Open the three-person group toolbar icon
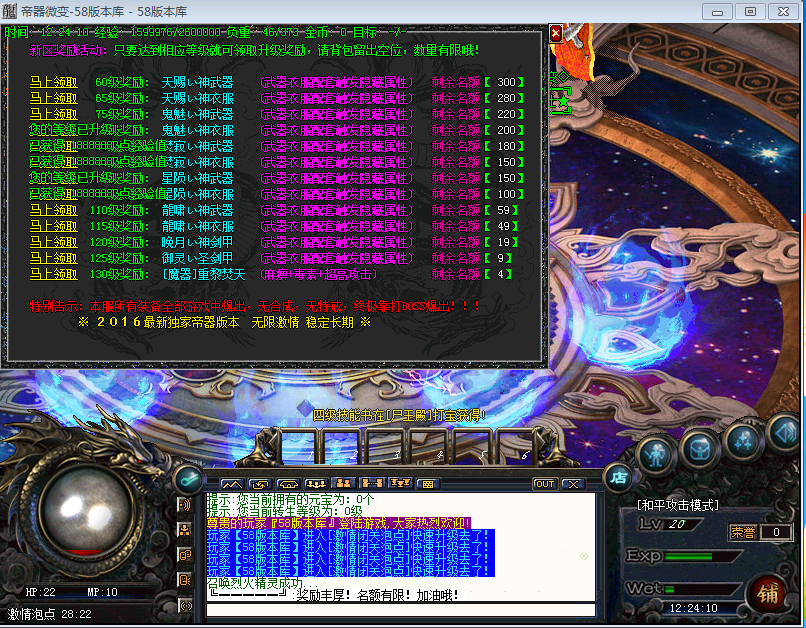The width and height of the screenshot is (806, 628). [x=316, y=484]
